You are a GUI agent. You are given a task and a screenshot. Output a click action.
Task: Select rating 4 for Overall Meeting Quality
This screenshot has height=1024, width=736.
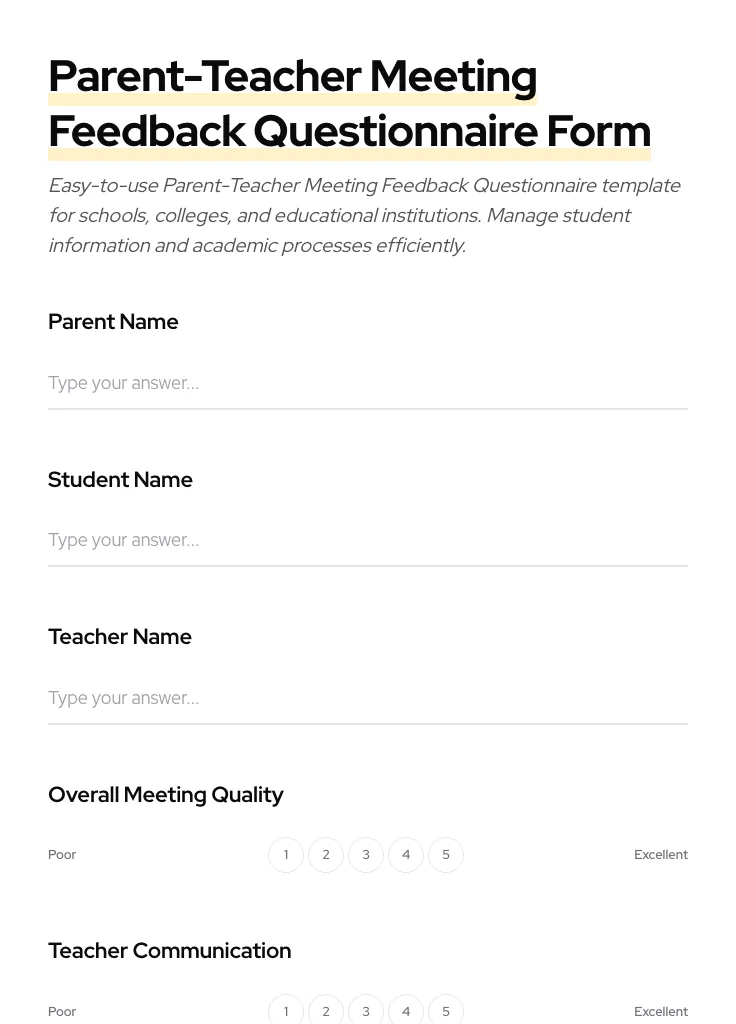click(x=406, y=855)
